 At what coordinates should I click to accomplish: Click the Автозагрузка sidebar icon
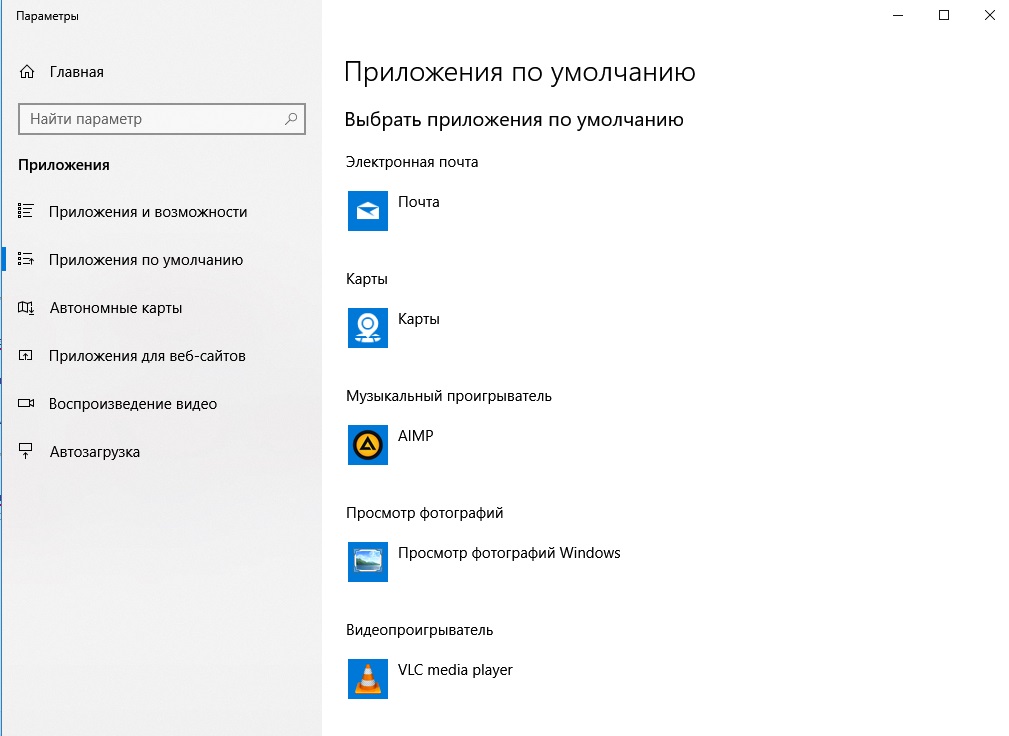point(27,452)
